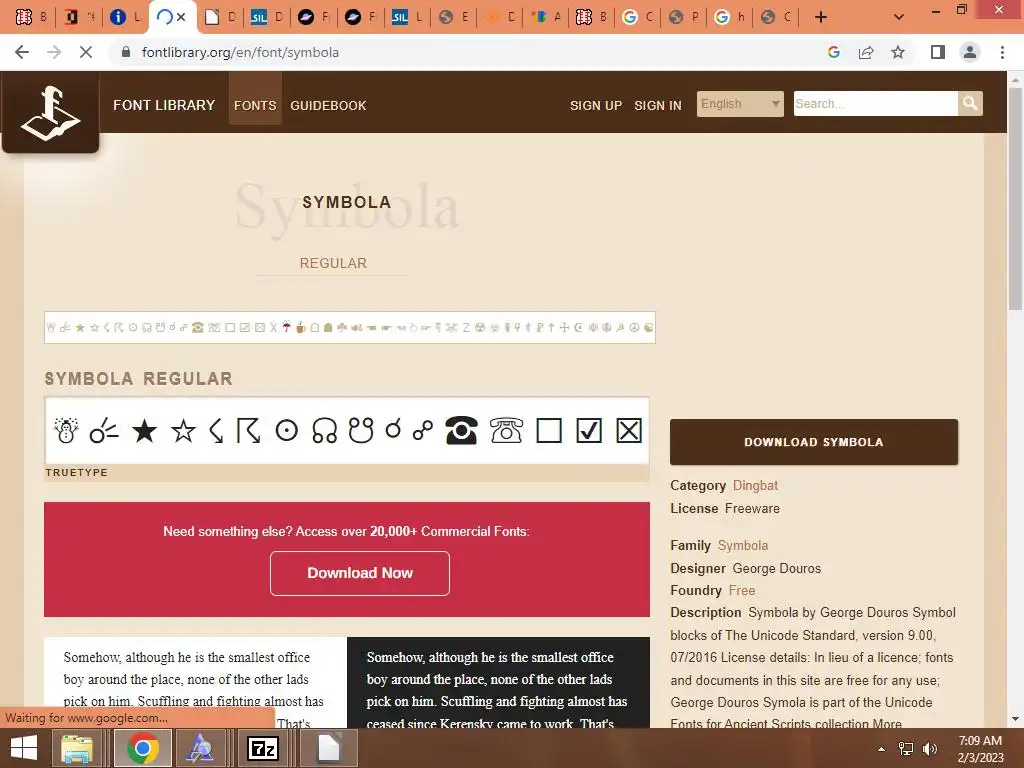Viewport: 1024px width, 768px height.
Task: Click the network tray icon
Action: (x=906, y=749)
